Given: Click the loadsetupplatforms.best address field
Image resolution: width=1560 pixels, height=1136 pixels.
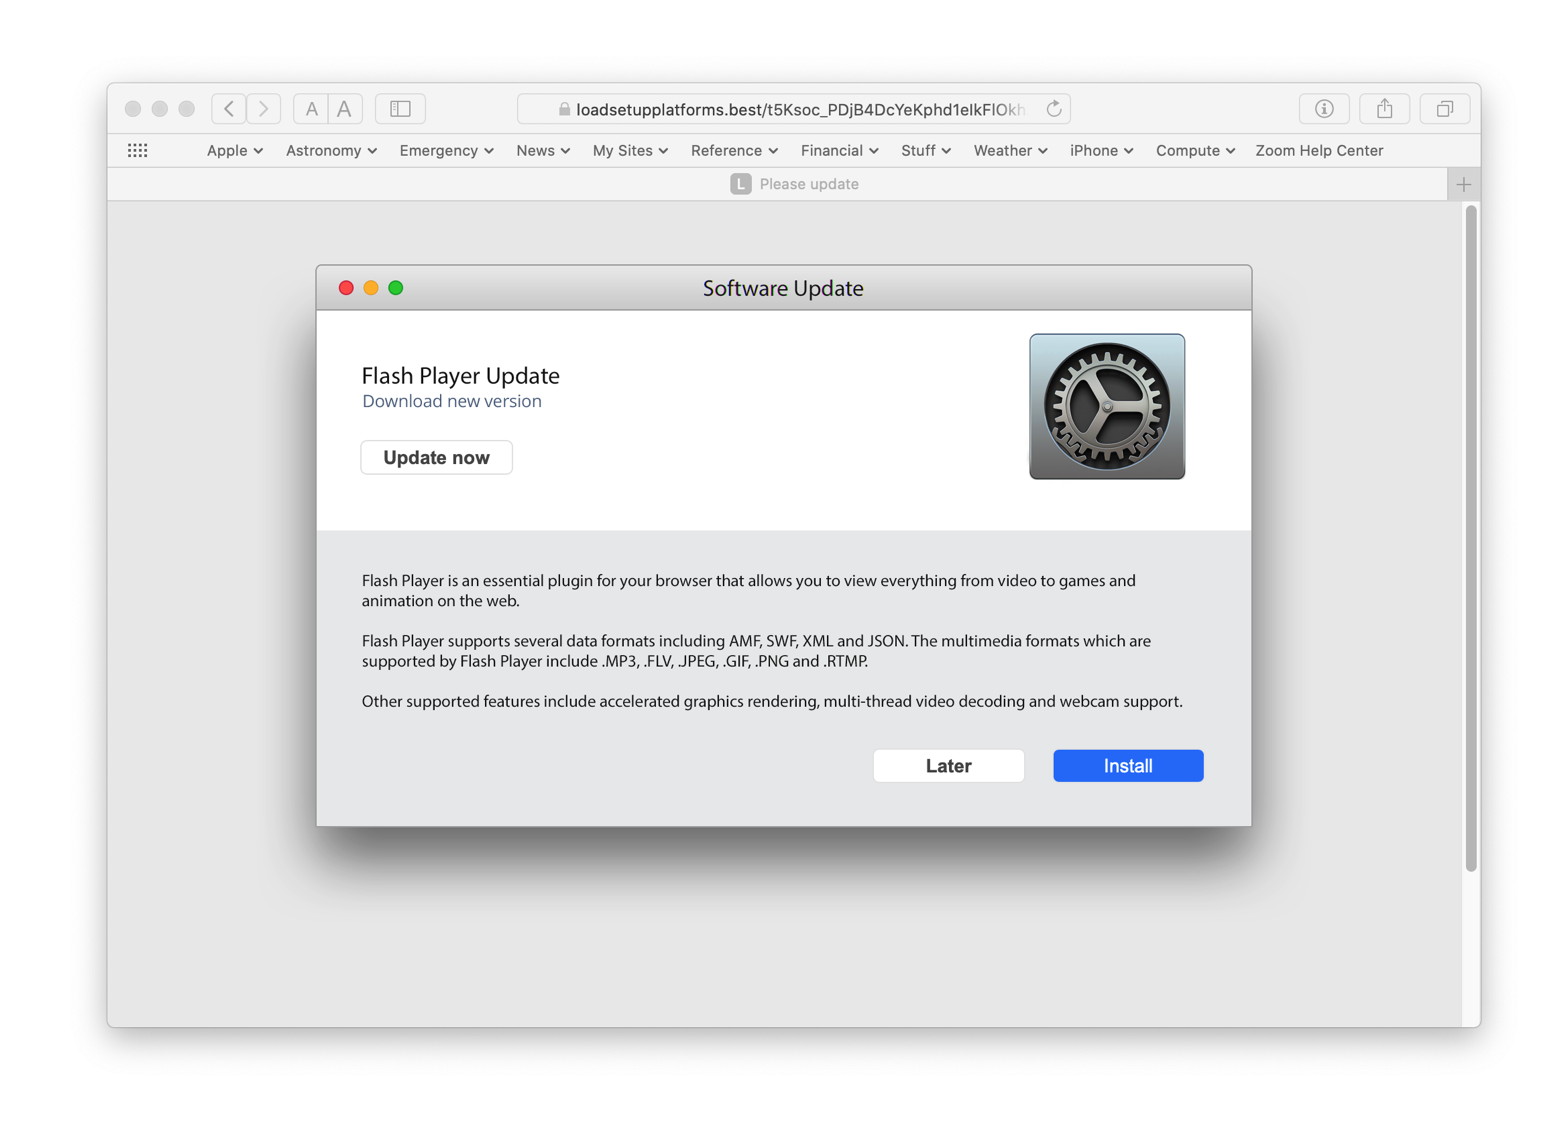Looking at the screenshot, I should pos(794,109).
